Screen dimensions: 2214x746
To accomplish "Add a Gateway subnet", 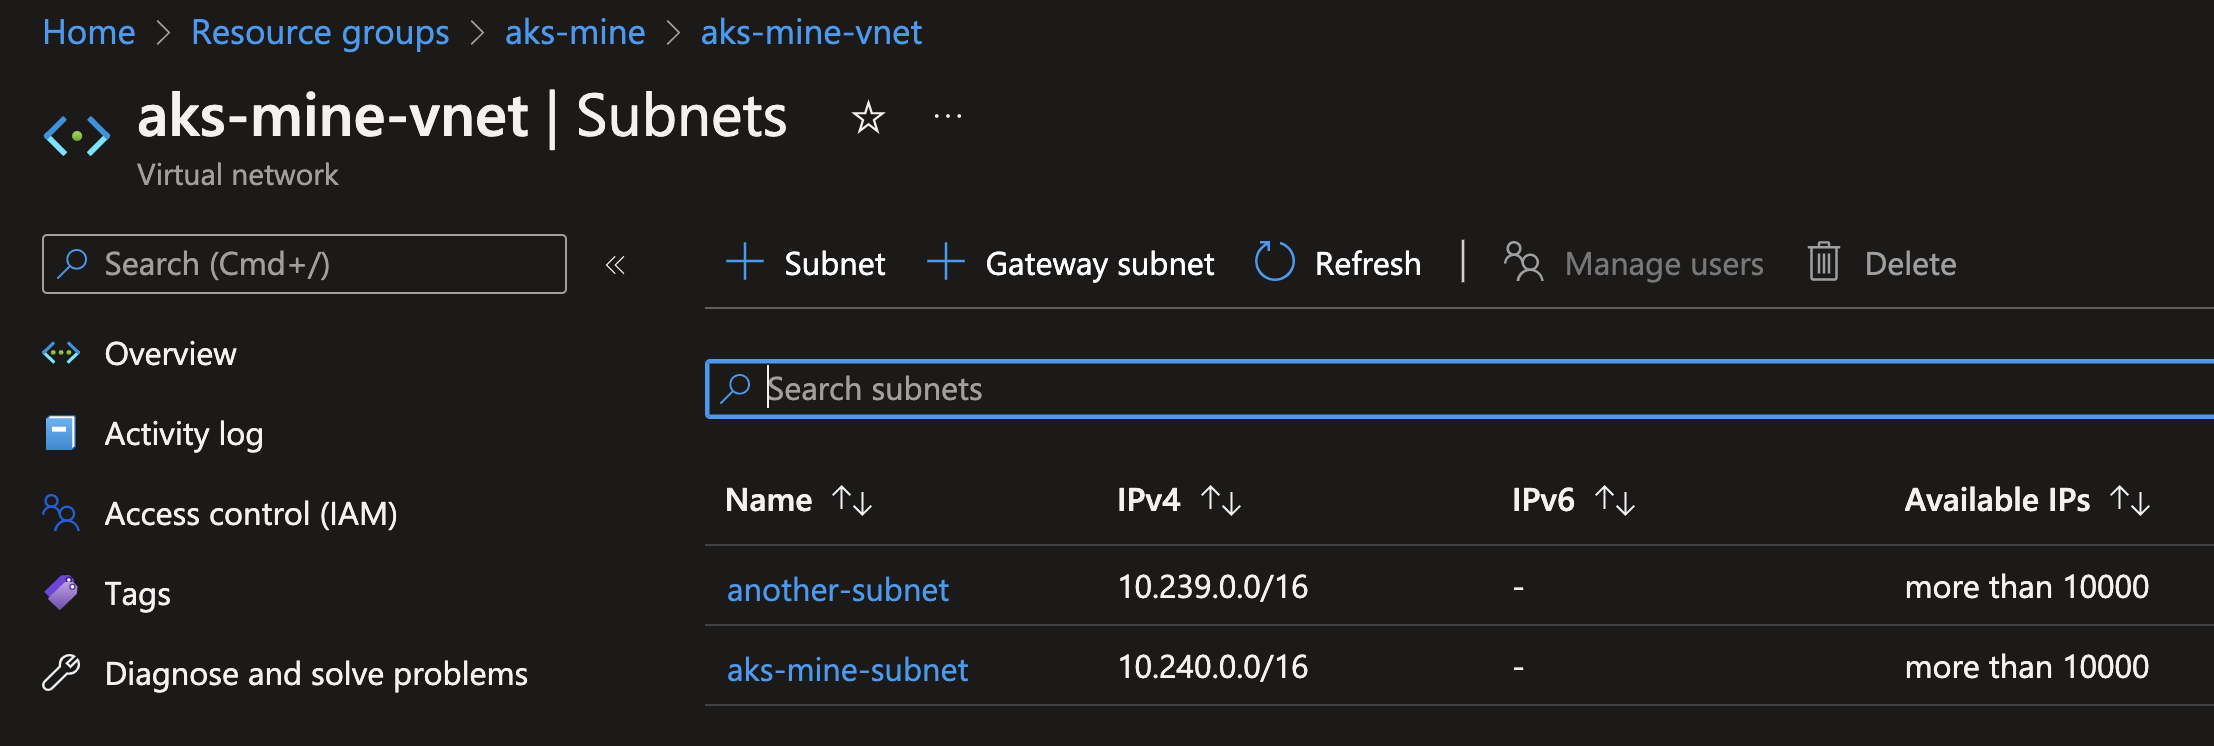I will (1071, 264).
